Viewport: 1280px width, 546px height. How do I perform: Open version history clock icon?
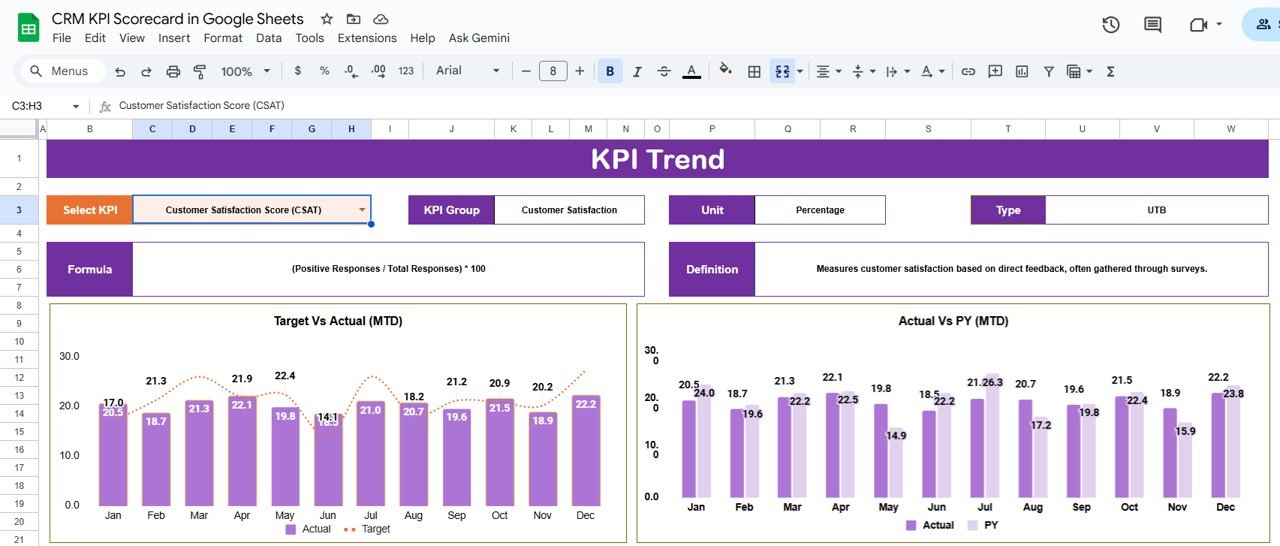pyautogui.click(x=1110, y=25)
